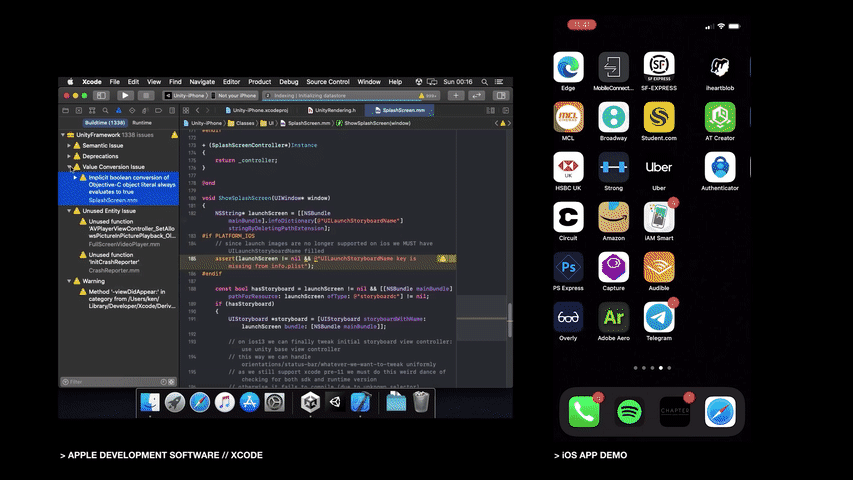Open editor options lines icon
The image size is (853, 480).
(491, 110)
